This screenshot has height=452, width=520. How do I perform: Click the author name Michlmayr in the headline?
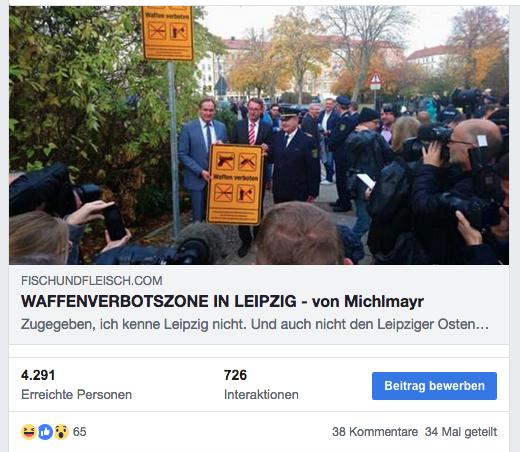tap(384, 301)
